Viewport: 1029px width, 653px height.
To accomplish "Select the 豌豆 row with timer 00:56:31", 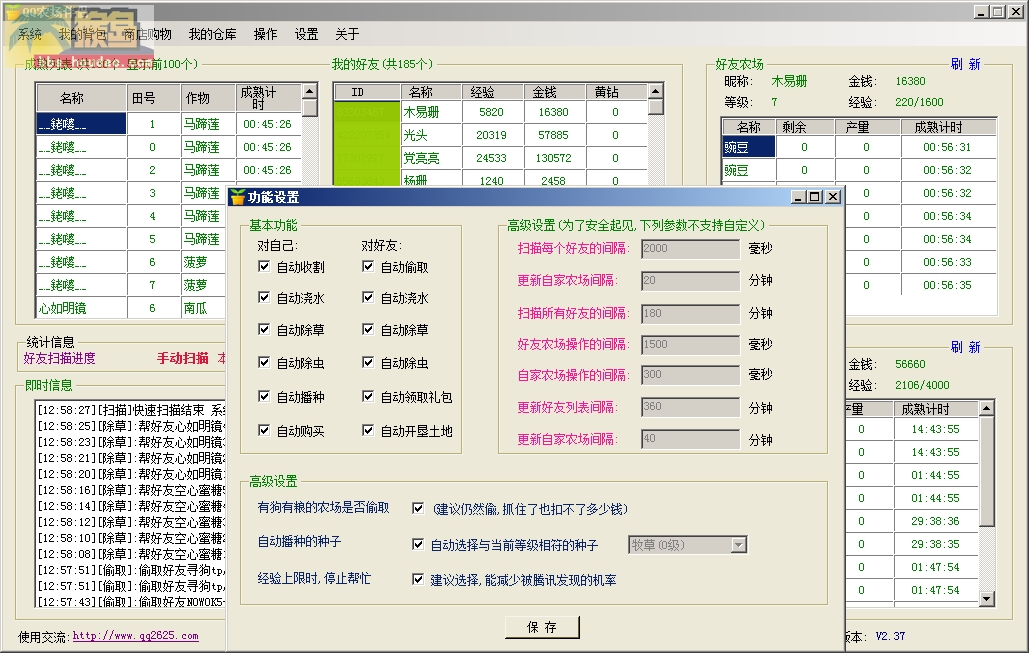I will [x=858, y=147].
